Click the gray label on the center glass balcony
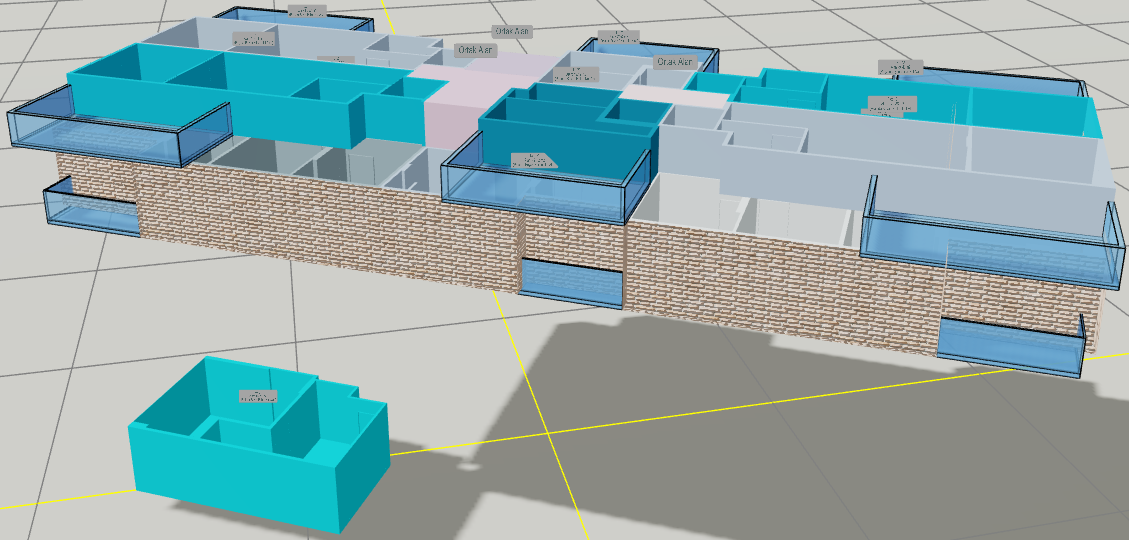 (x=532, y=160)
